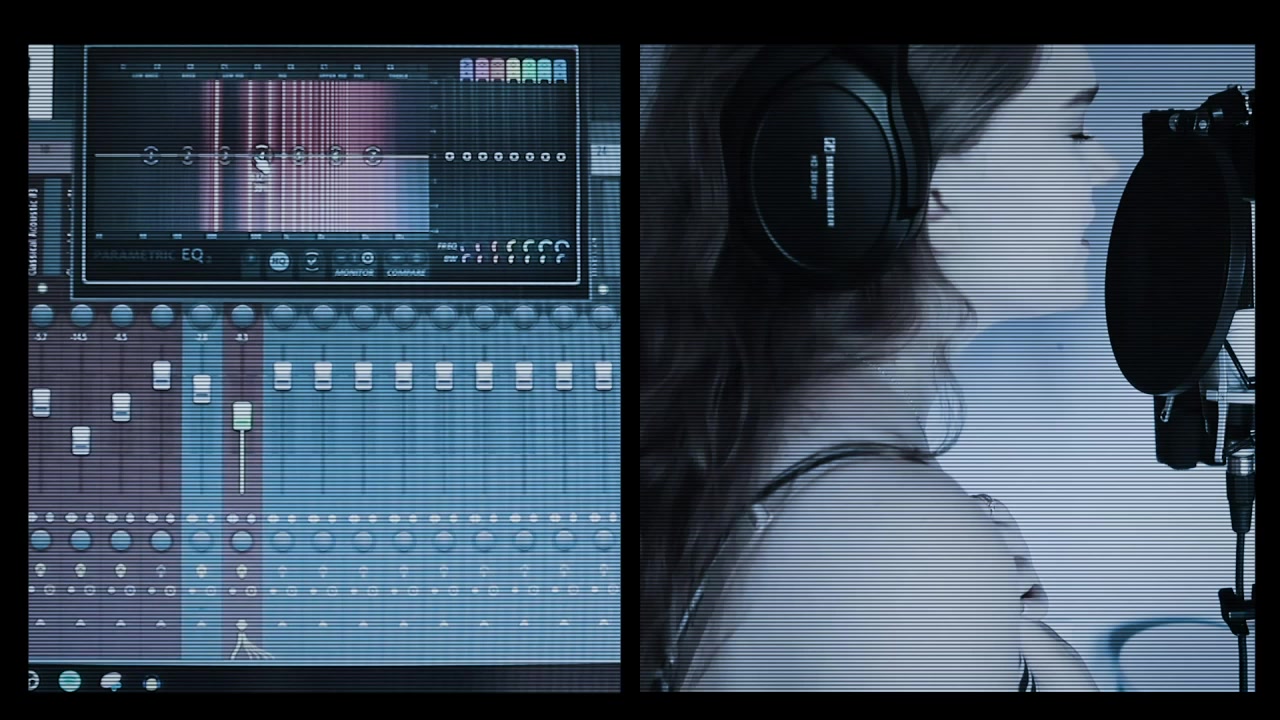Select EQ band 6 token on the curve

(336, 155)
